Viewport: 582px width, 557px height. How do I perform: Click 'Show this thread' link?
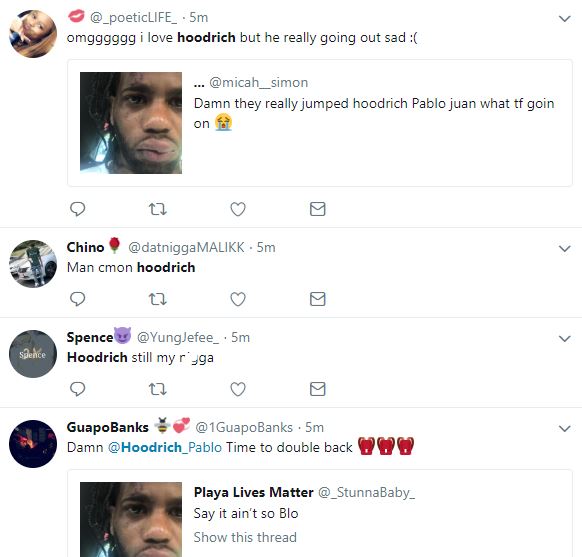(245, 537)
